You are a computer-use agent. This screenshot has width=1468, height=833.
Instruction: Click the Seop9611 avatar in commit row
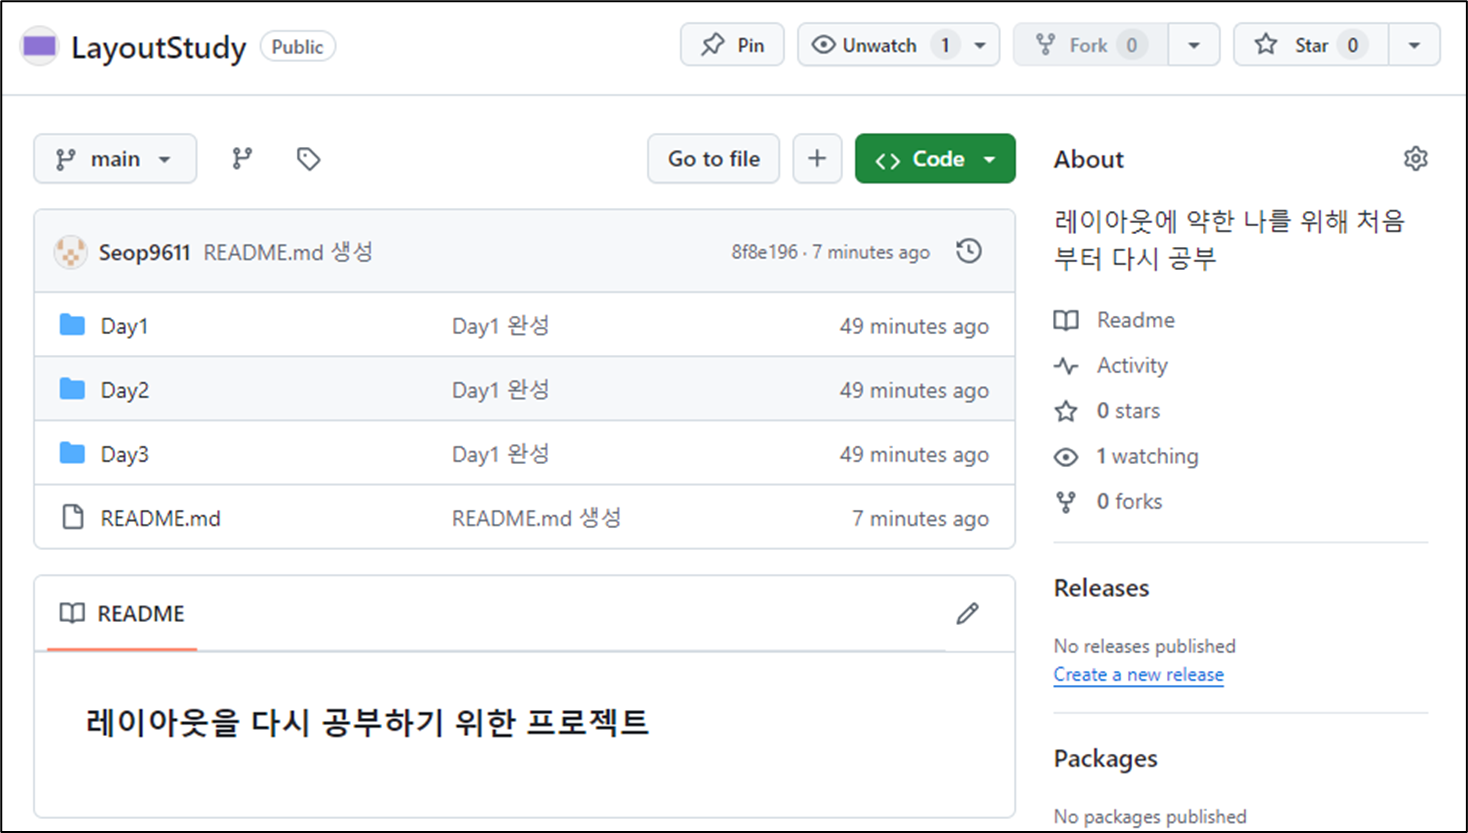point(70,252)
